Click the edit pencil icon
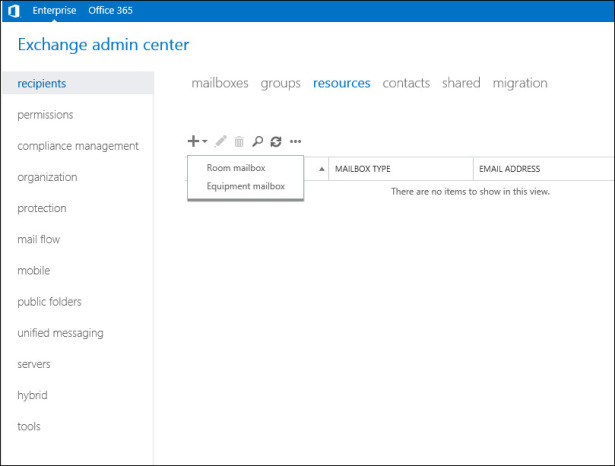The height and width of the screenshot is (466, 615). pyautogui.click(x=220, y=141)
